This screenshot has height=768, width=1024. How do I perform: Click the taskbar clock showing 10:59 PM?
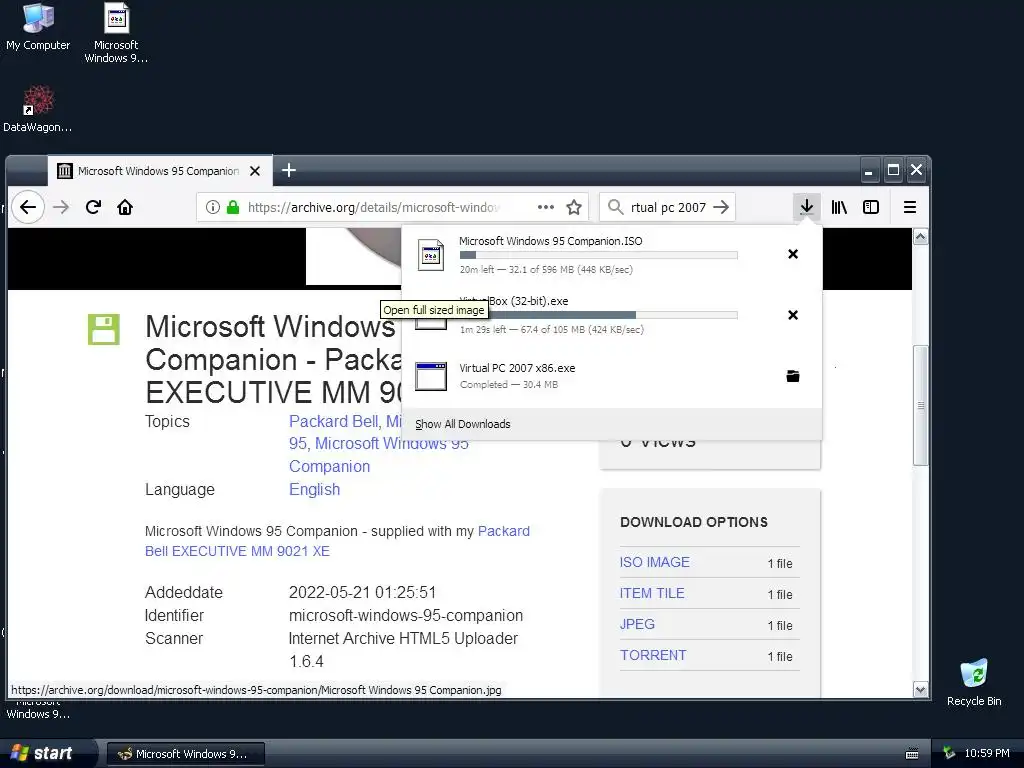(986, 753)
